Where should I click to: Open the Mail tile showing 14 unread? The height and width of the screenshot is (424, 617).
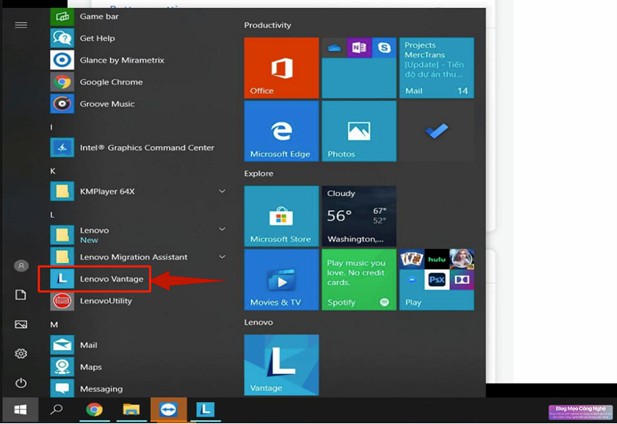pyautogui.click(x=436, y=68)
